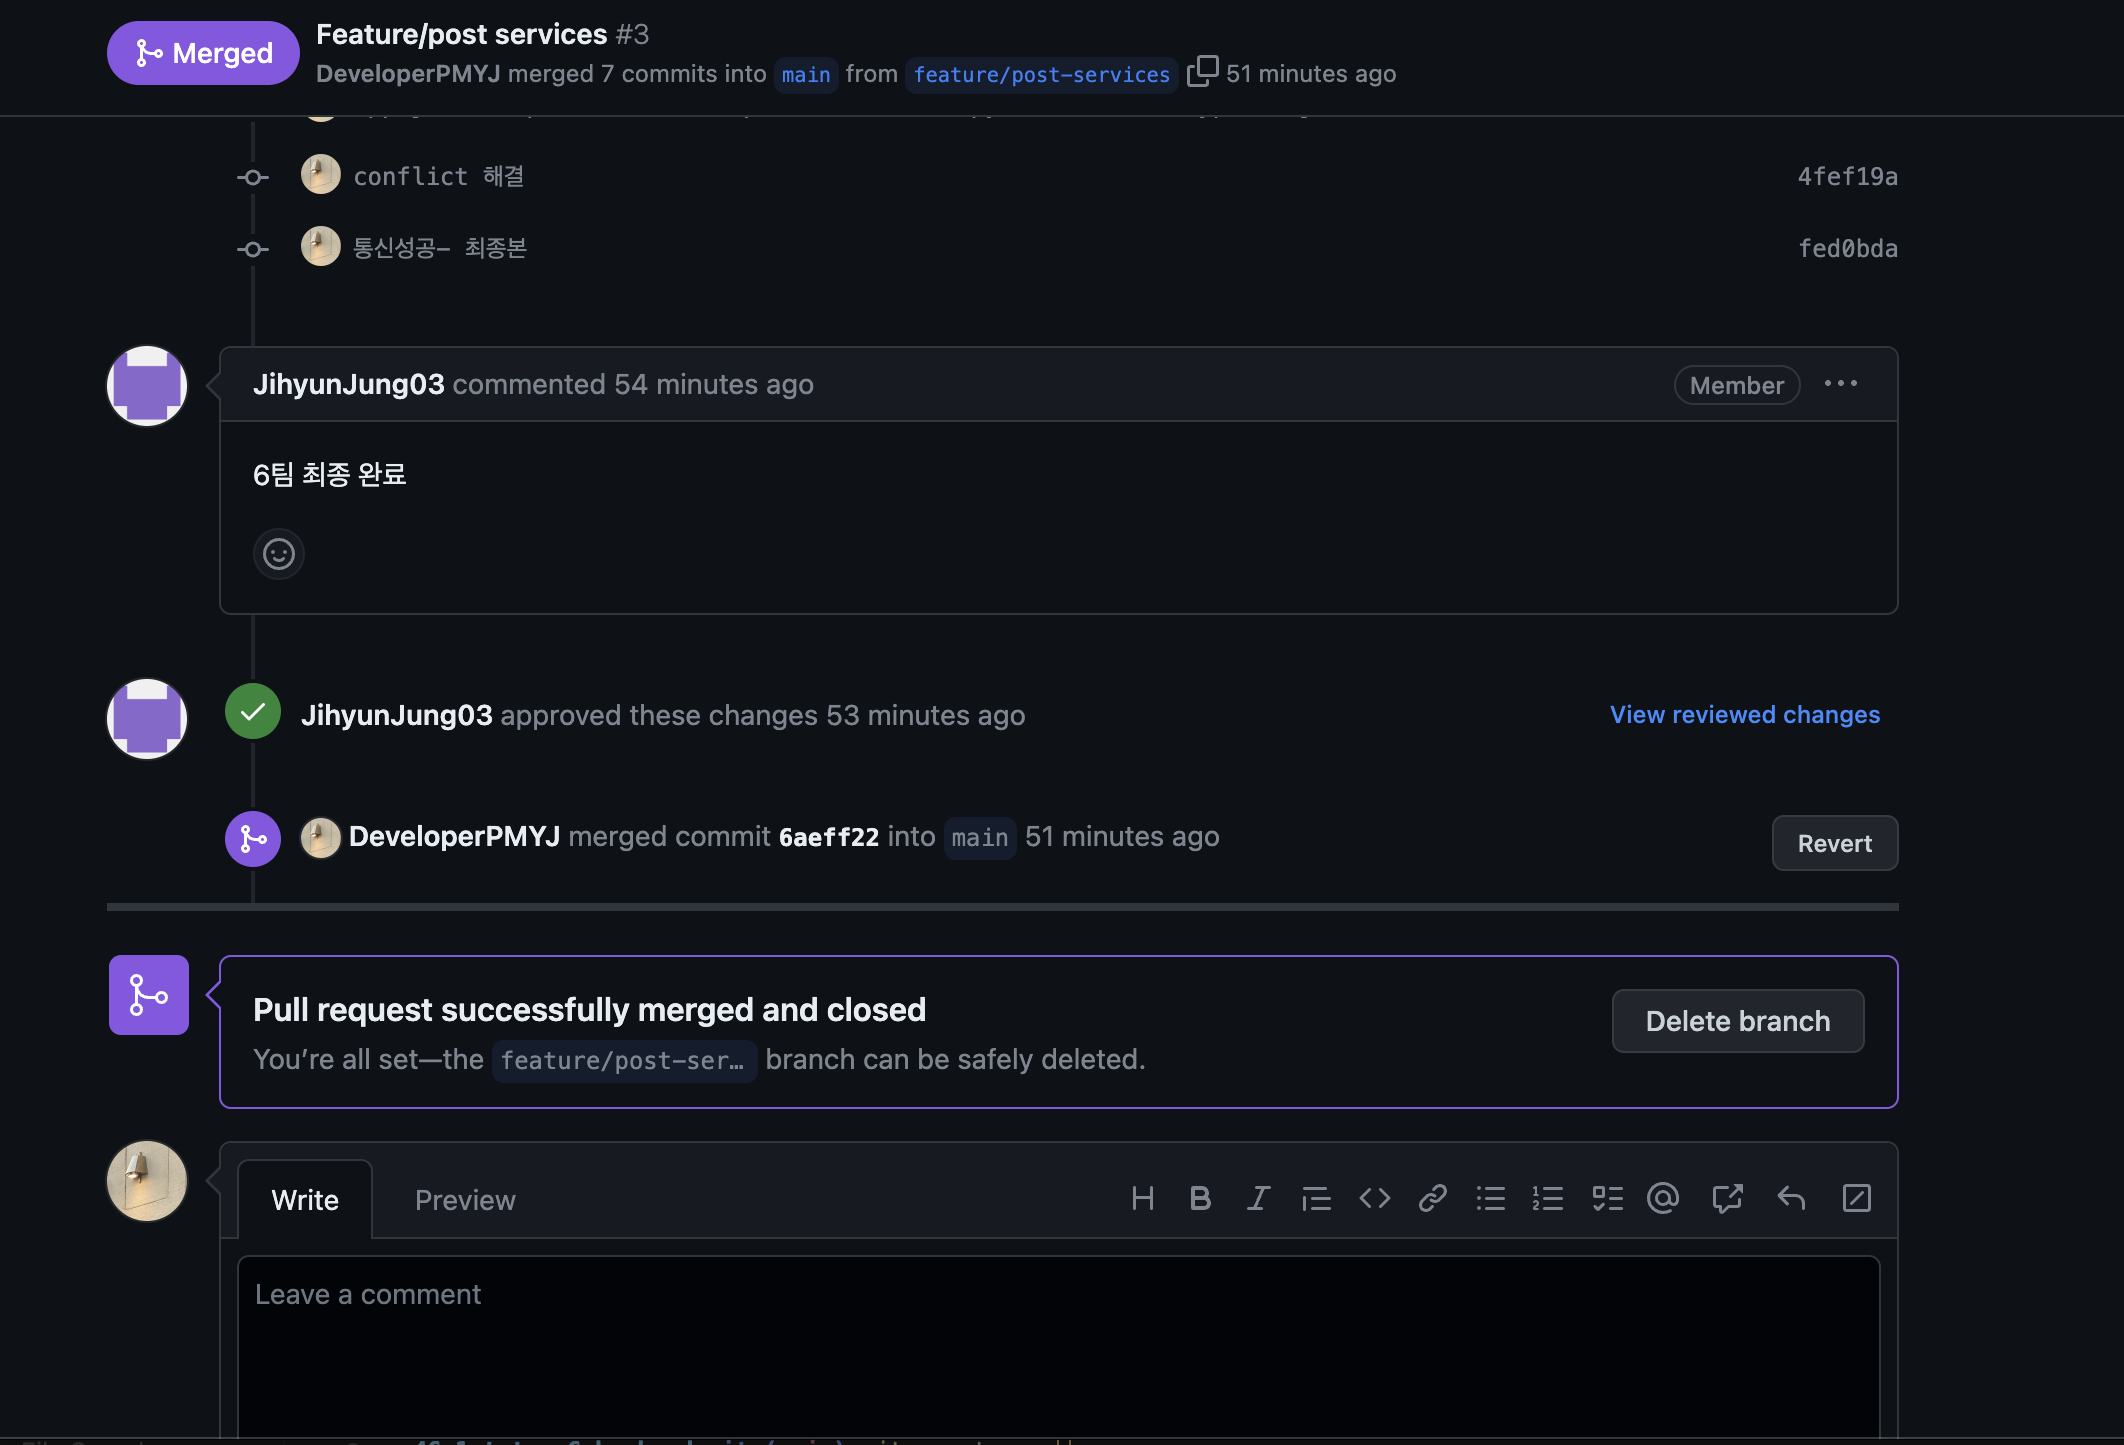2124x1445 pixels.
Task: Copy the feature/post-services branch name
Action: point(1202,72)
